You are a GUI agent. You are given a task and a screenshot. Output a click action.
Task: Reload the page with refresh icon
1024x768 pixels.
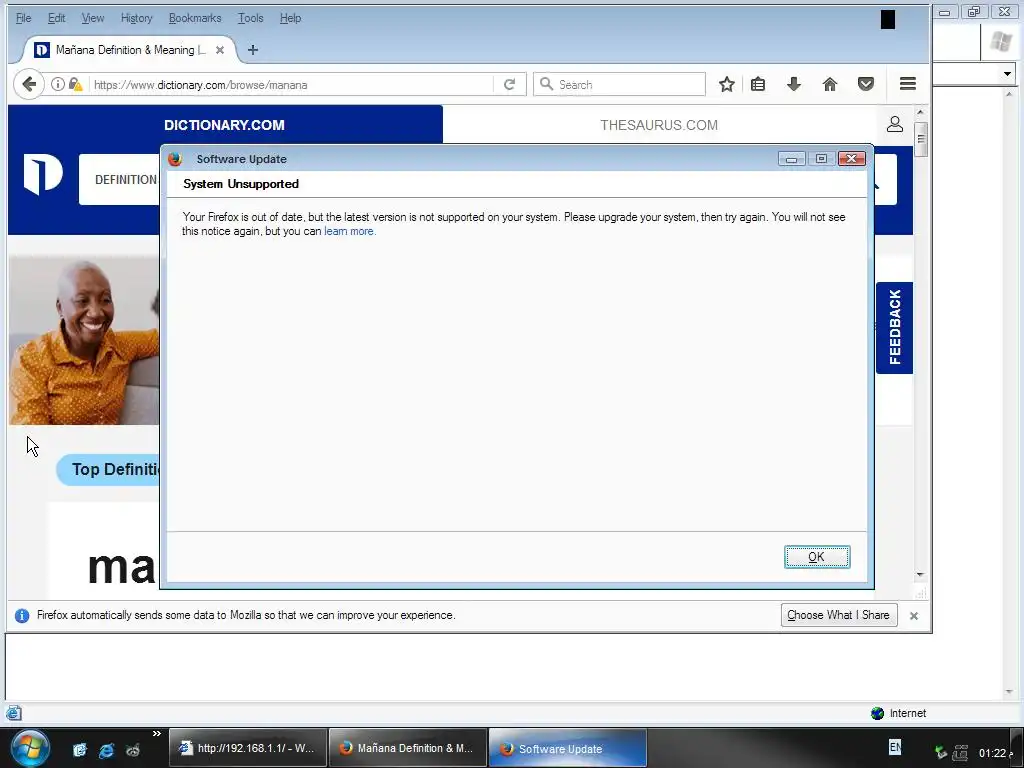click(509, 84)
